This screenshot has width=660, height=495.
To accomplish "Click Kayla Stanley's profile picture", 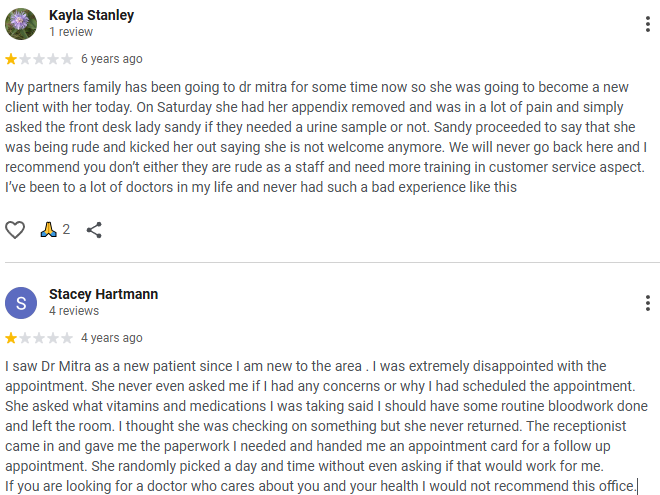I will tap(22, 23).
